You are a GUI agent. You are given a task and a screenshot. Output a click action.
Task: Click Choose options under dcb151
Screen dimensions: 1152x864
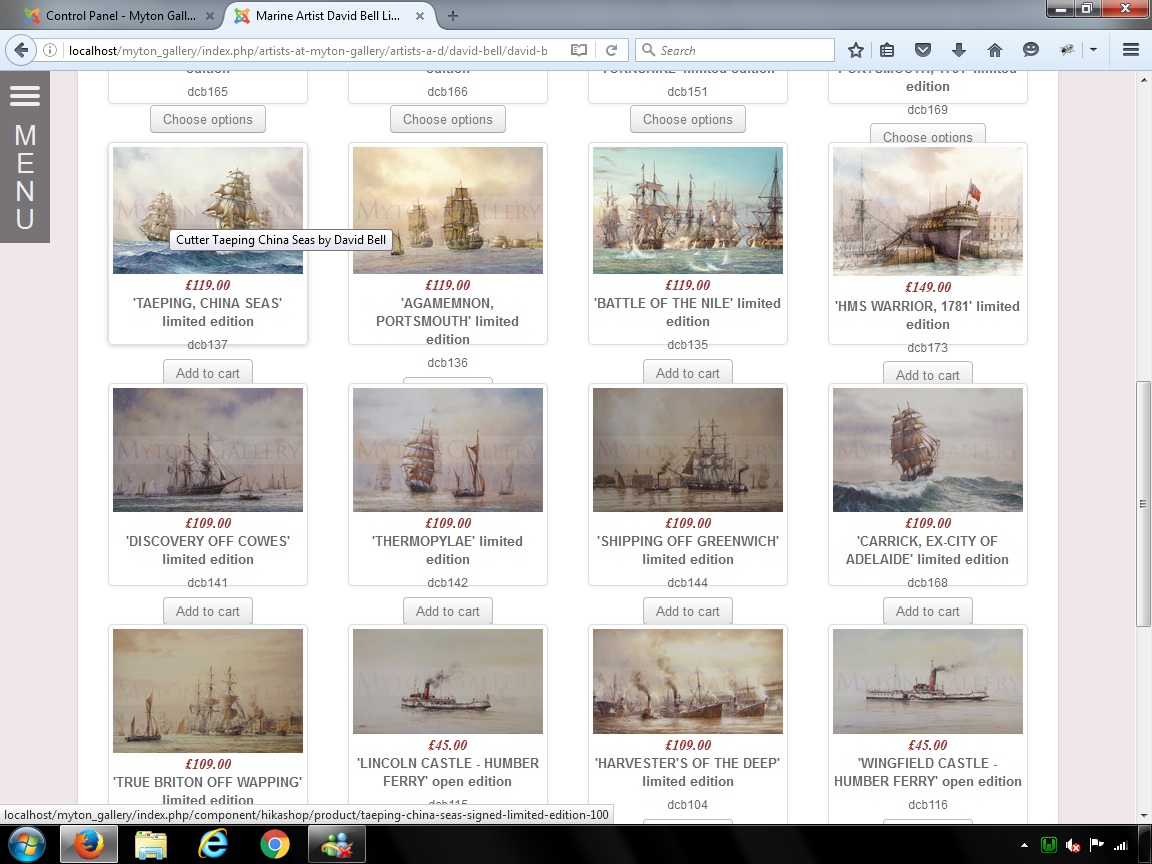[688, 119]
